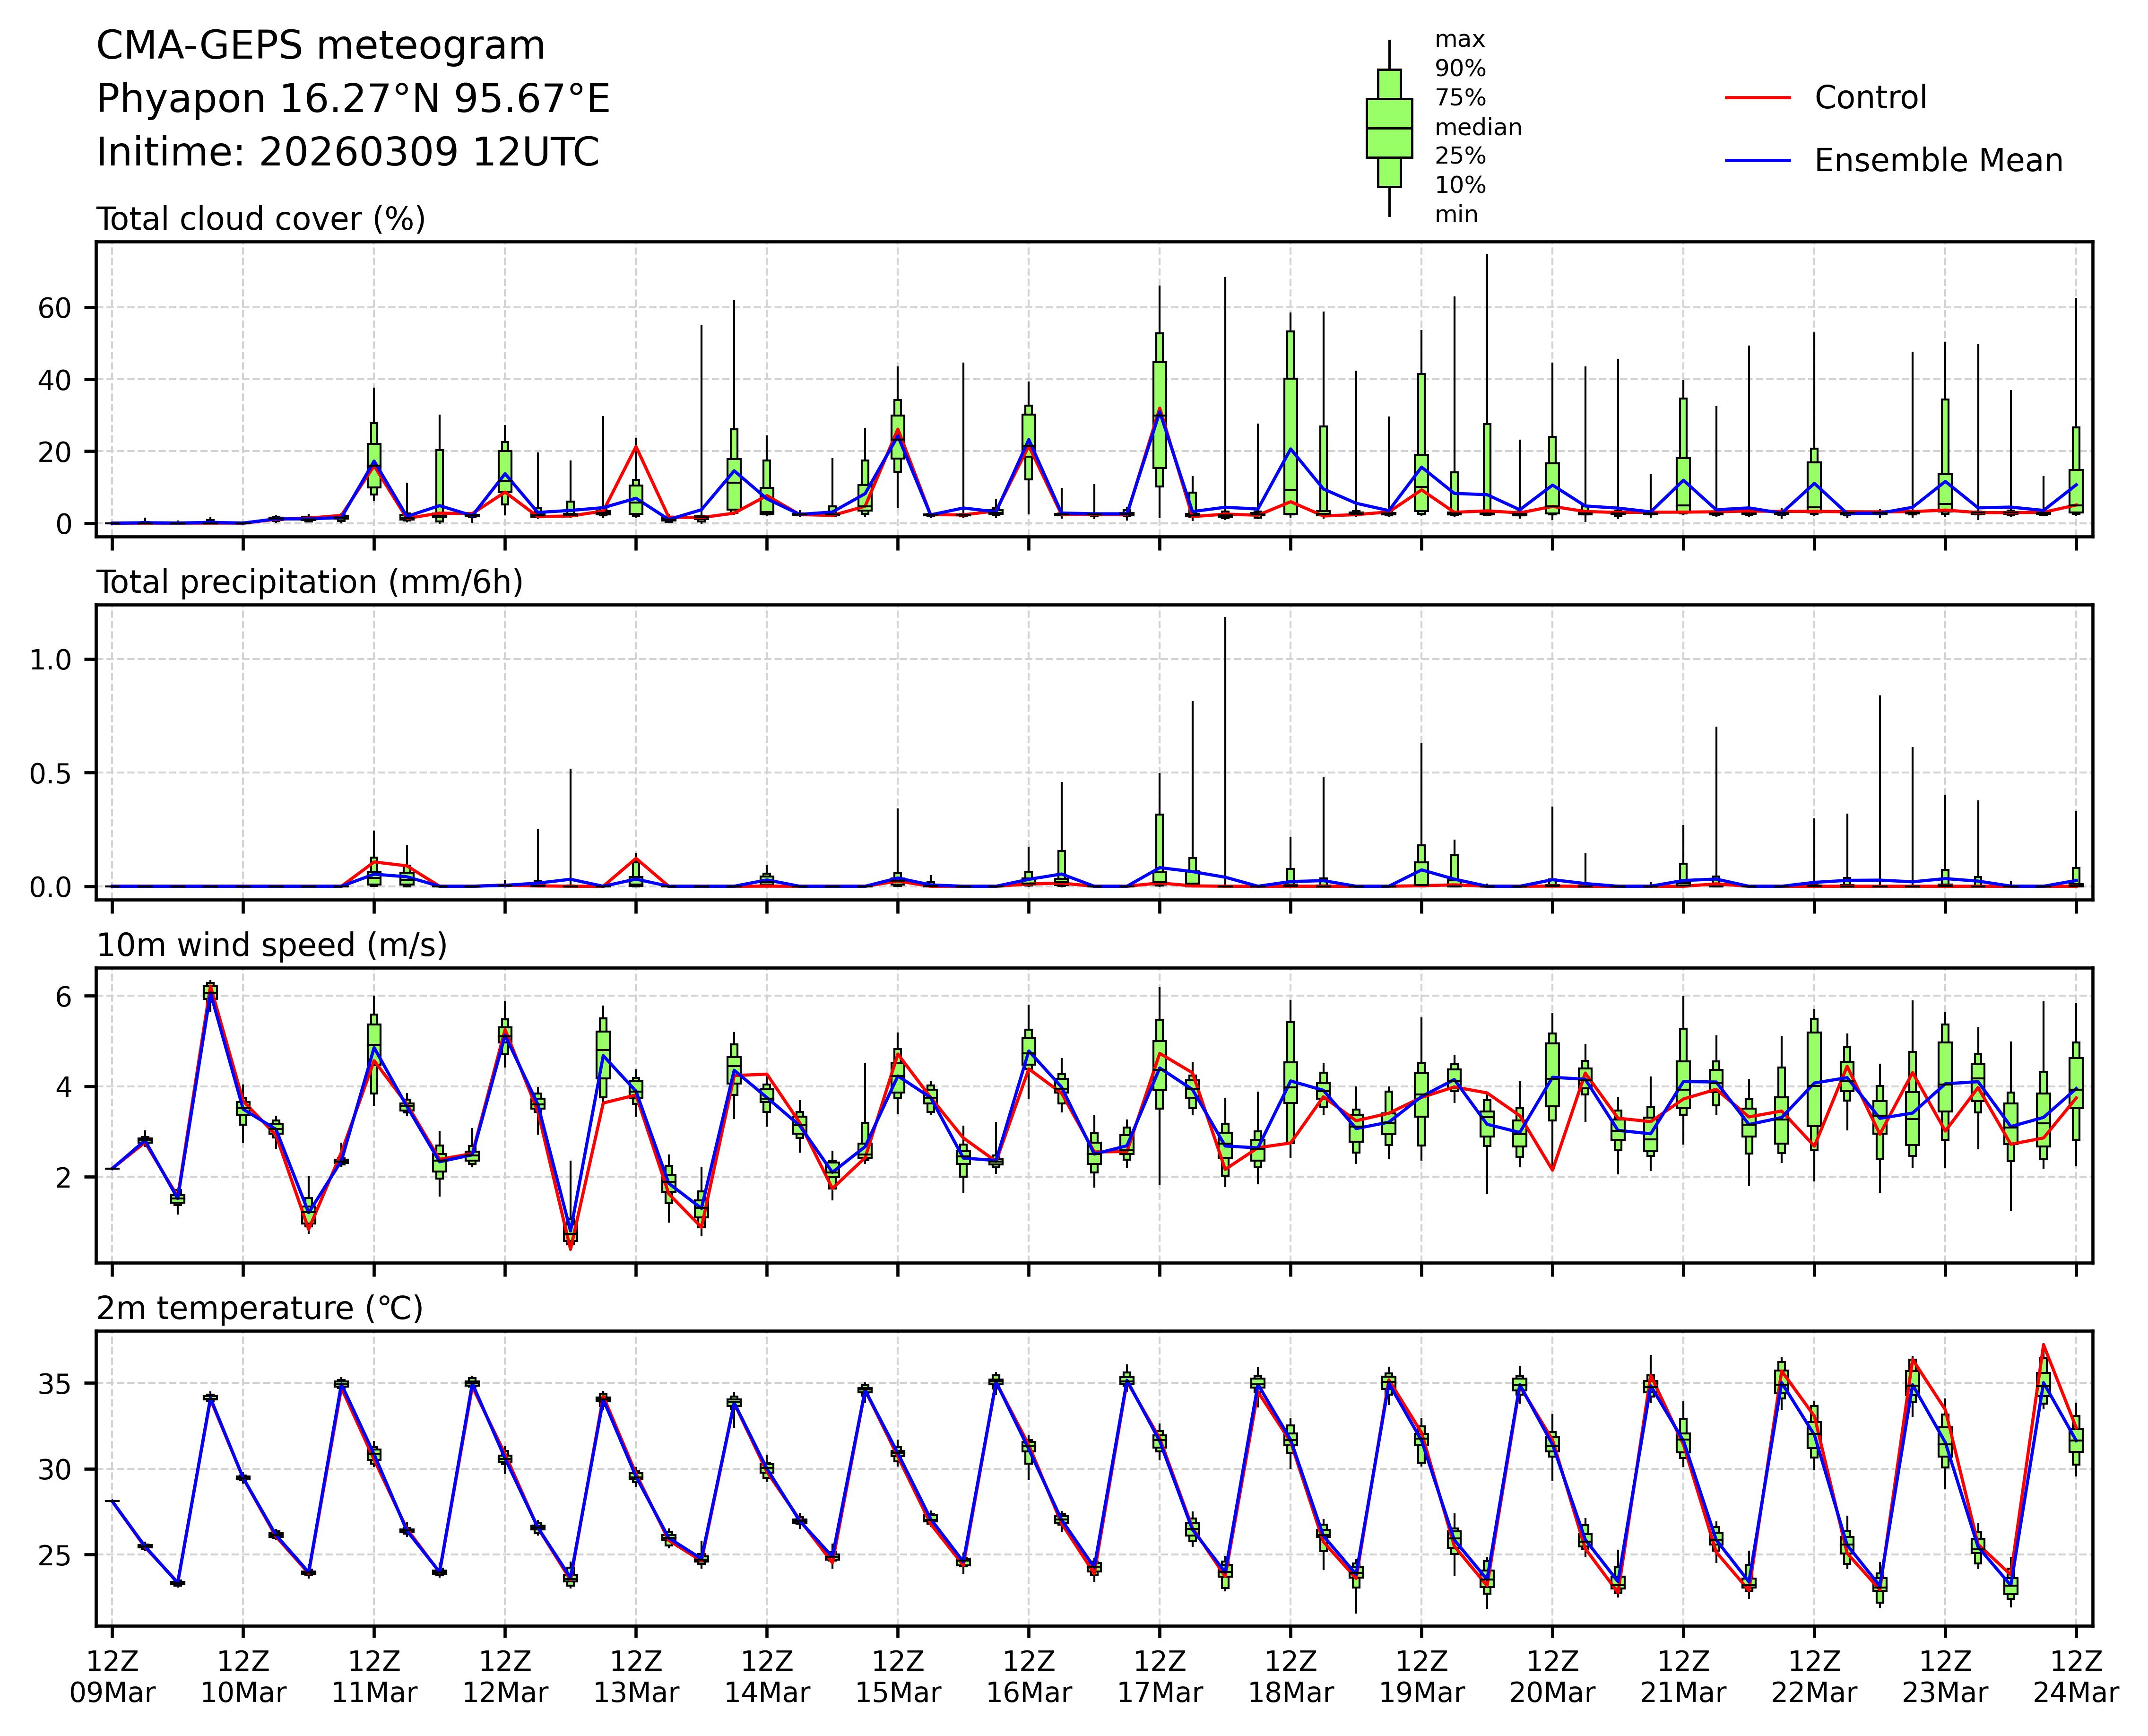Screen dimensions: 2148x1736
Task: Click the 2m temperature panel title
Action: coord(259,1308)
